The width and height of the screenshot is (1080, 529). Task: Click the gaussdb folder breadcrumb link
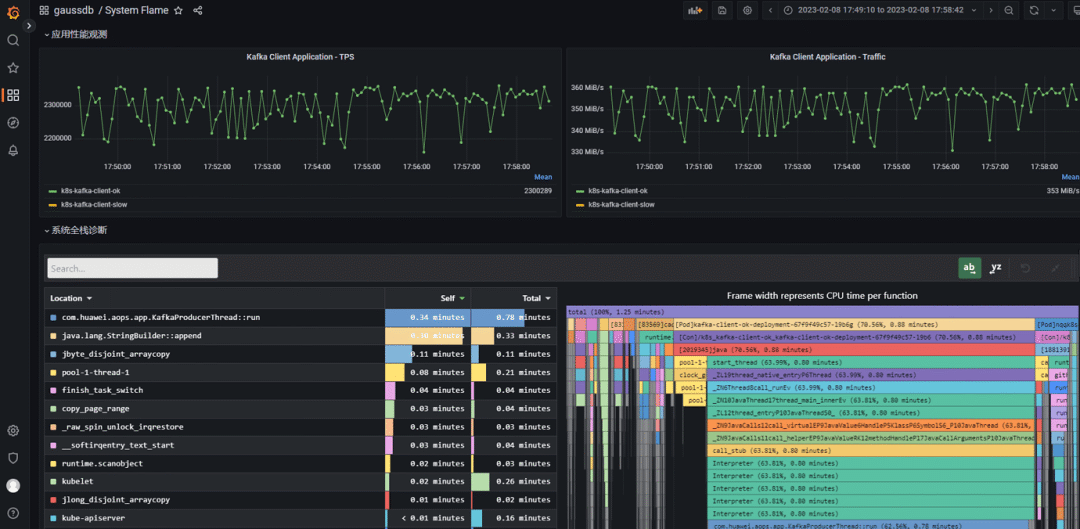(74, 10)
